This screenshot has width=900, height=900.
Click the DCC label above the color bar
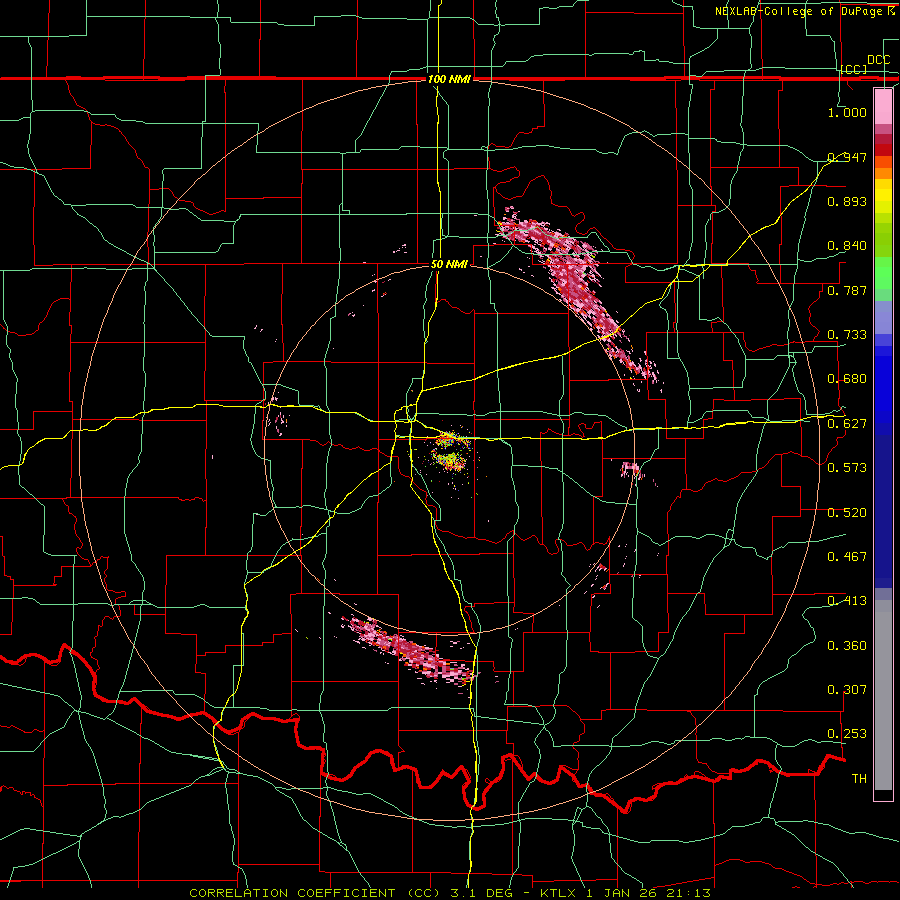[x=878, y=60]
